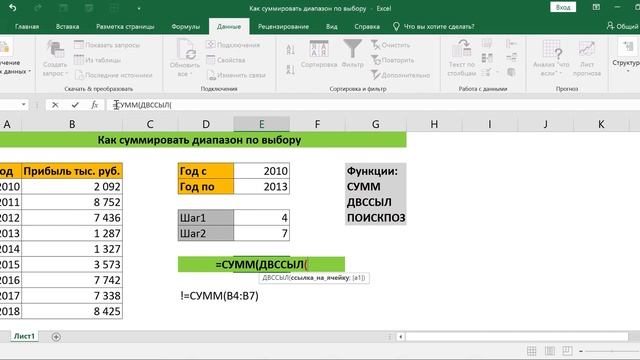The width and height of the screenshot is (640, 360).
Task: Click Шаг1 value cell 4
Action: coord(262,218)
